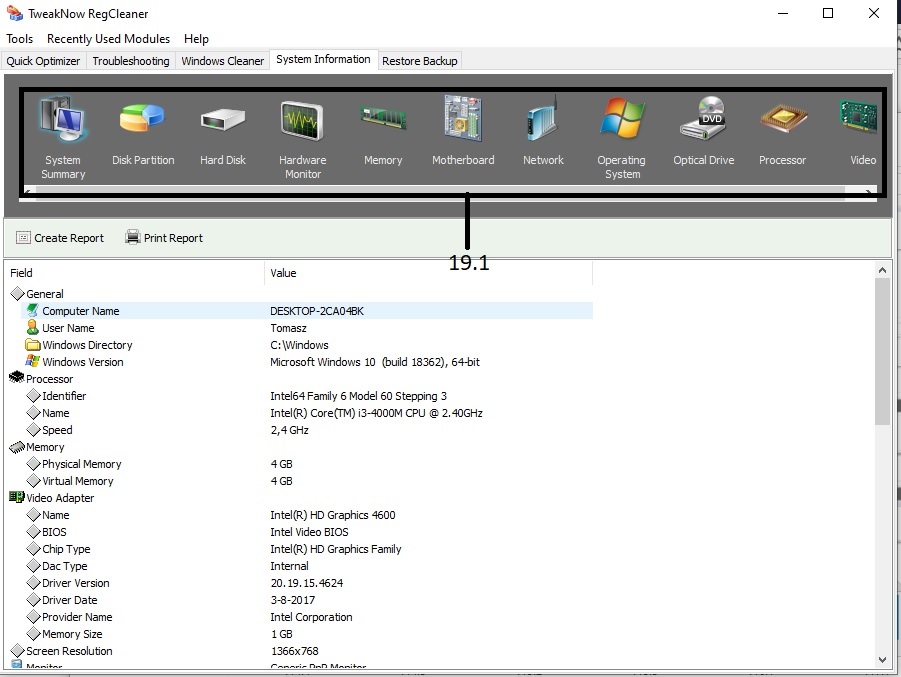Viewport: 901px width, 677px height.
Task: Open the System Summary module icon
Action: [63, 120]
